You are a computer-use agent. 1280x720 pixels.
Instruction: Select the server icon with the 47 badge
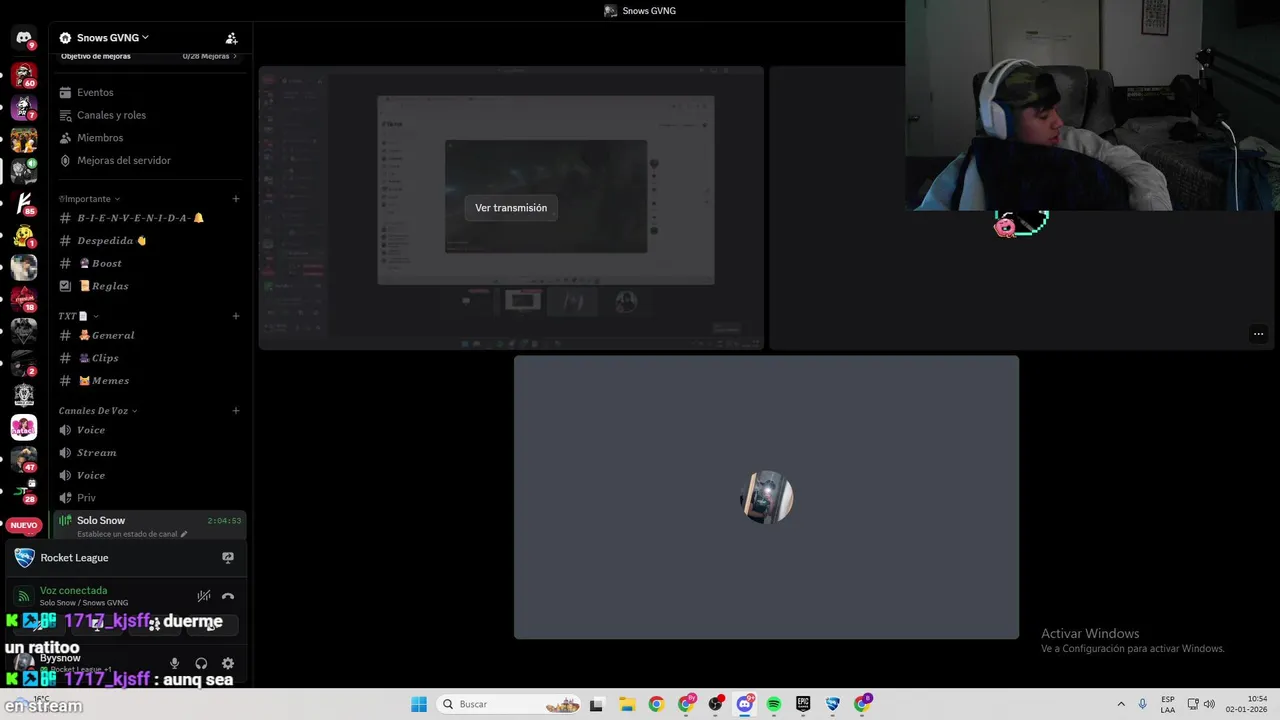click(24, 460)
